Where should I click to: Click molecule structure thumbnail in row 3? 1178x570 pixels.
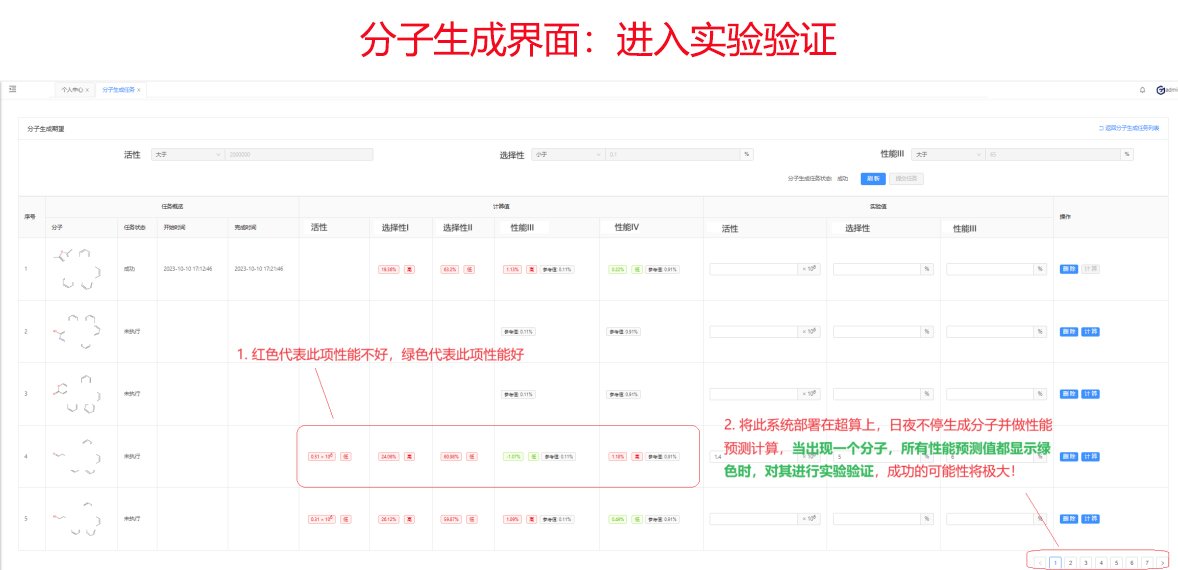pyautogui.click(x=80, y=394)
